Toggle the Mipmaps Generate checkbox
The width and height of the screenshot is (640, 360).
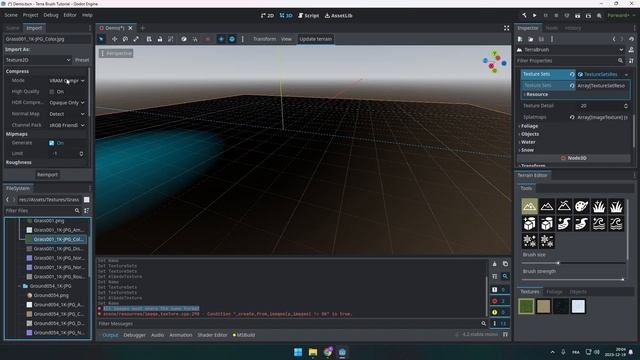point(51,143)
